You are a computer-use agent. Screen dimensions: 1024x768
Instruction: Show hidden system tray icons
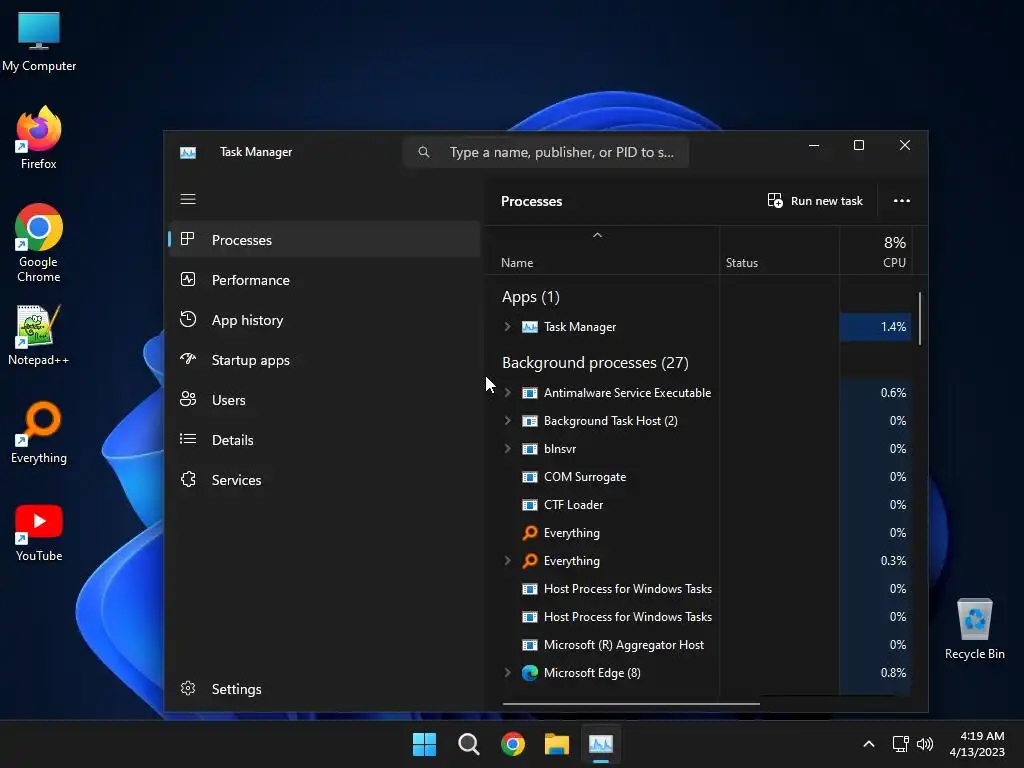click(869, 744)
